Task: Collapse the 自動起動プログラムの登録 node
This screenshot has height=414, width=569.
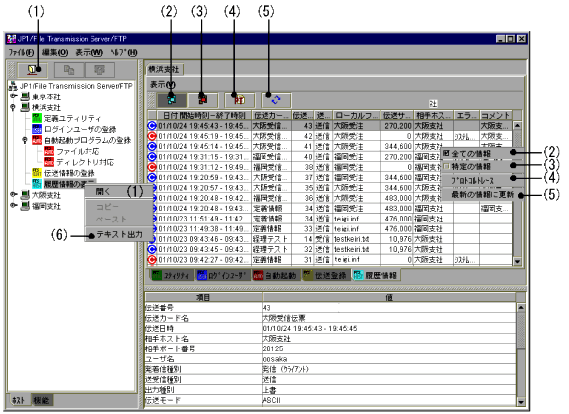Action: pos(25,140)
